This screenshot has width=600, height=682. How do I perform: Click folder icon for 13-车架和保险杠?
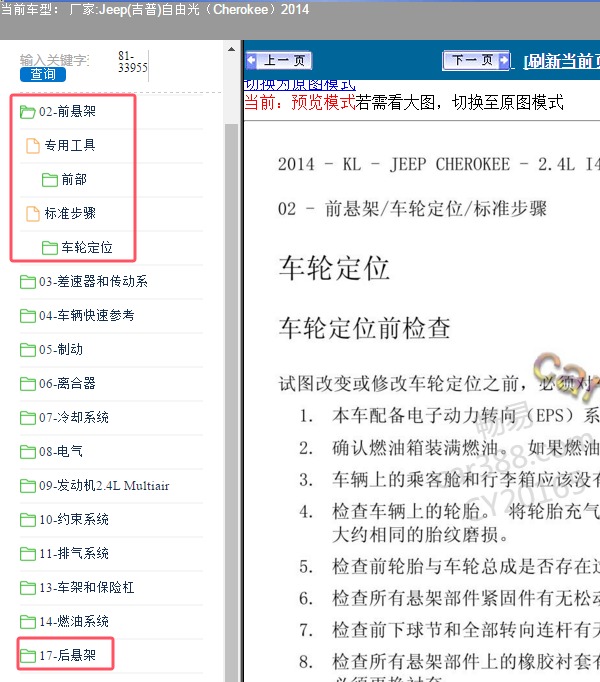[28, 588]
